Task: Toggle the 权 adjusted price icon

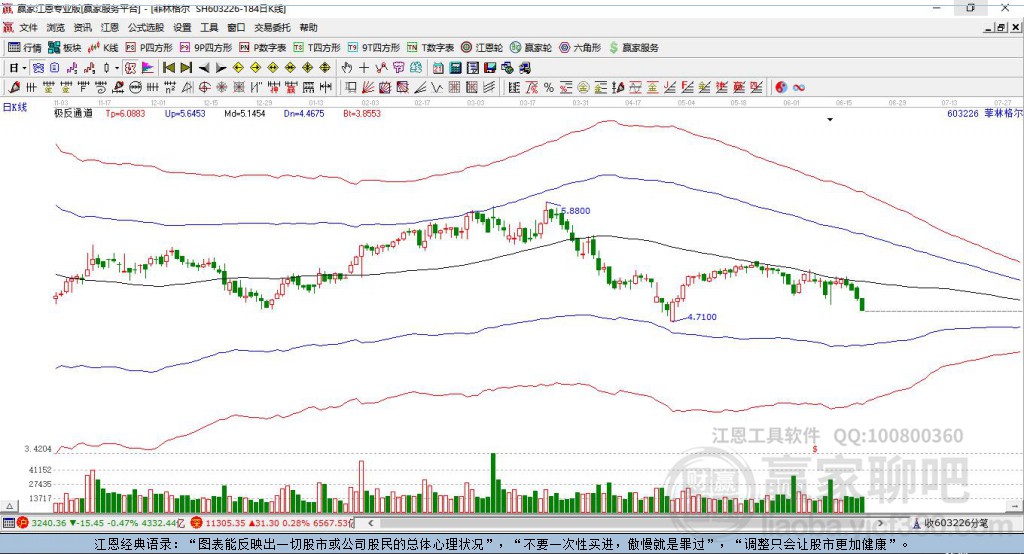Action: coord(130,68)
